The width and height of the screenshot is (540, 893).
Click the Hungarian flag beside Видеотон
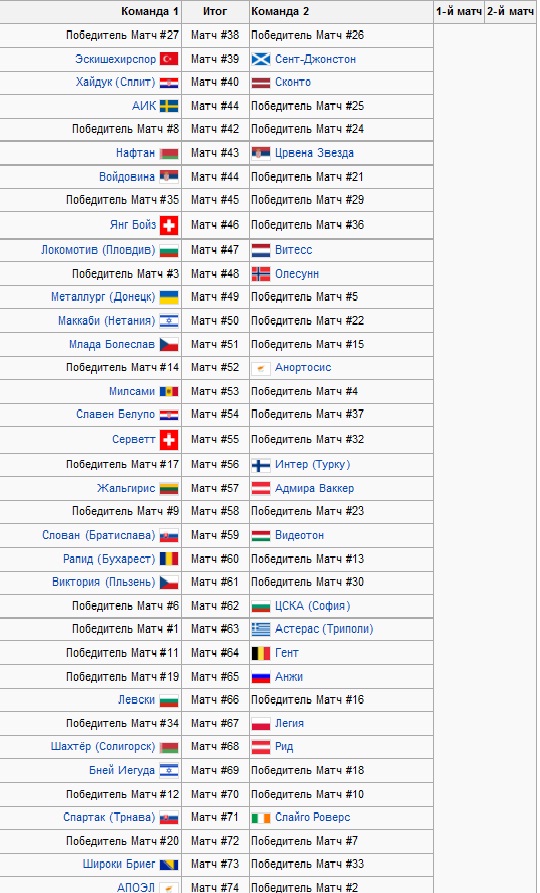tap(261, 535)
